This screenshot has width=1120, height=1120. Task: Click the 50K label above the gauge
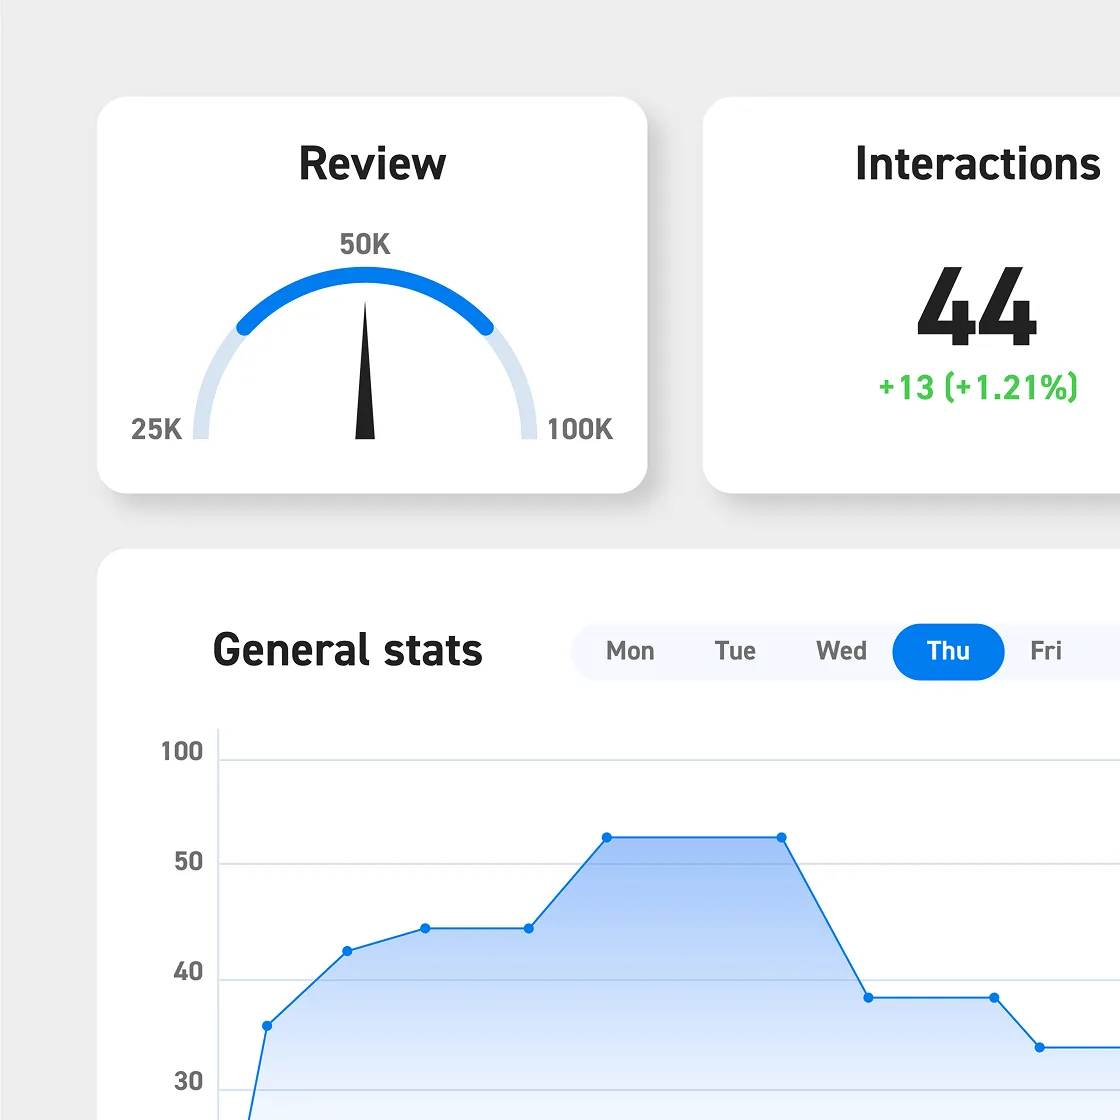[365, 244]
